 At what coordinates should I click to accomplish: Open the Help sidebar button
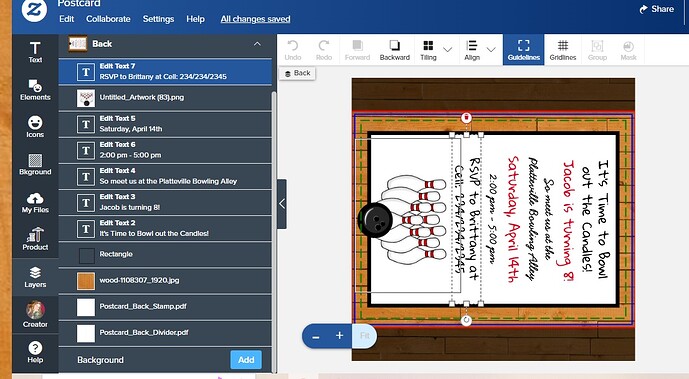tap(35, 352)
